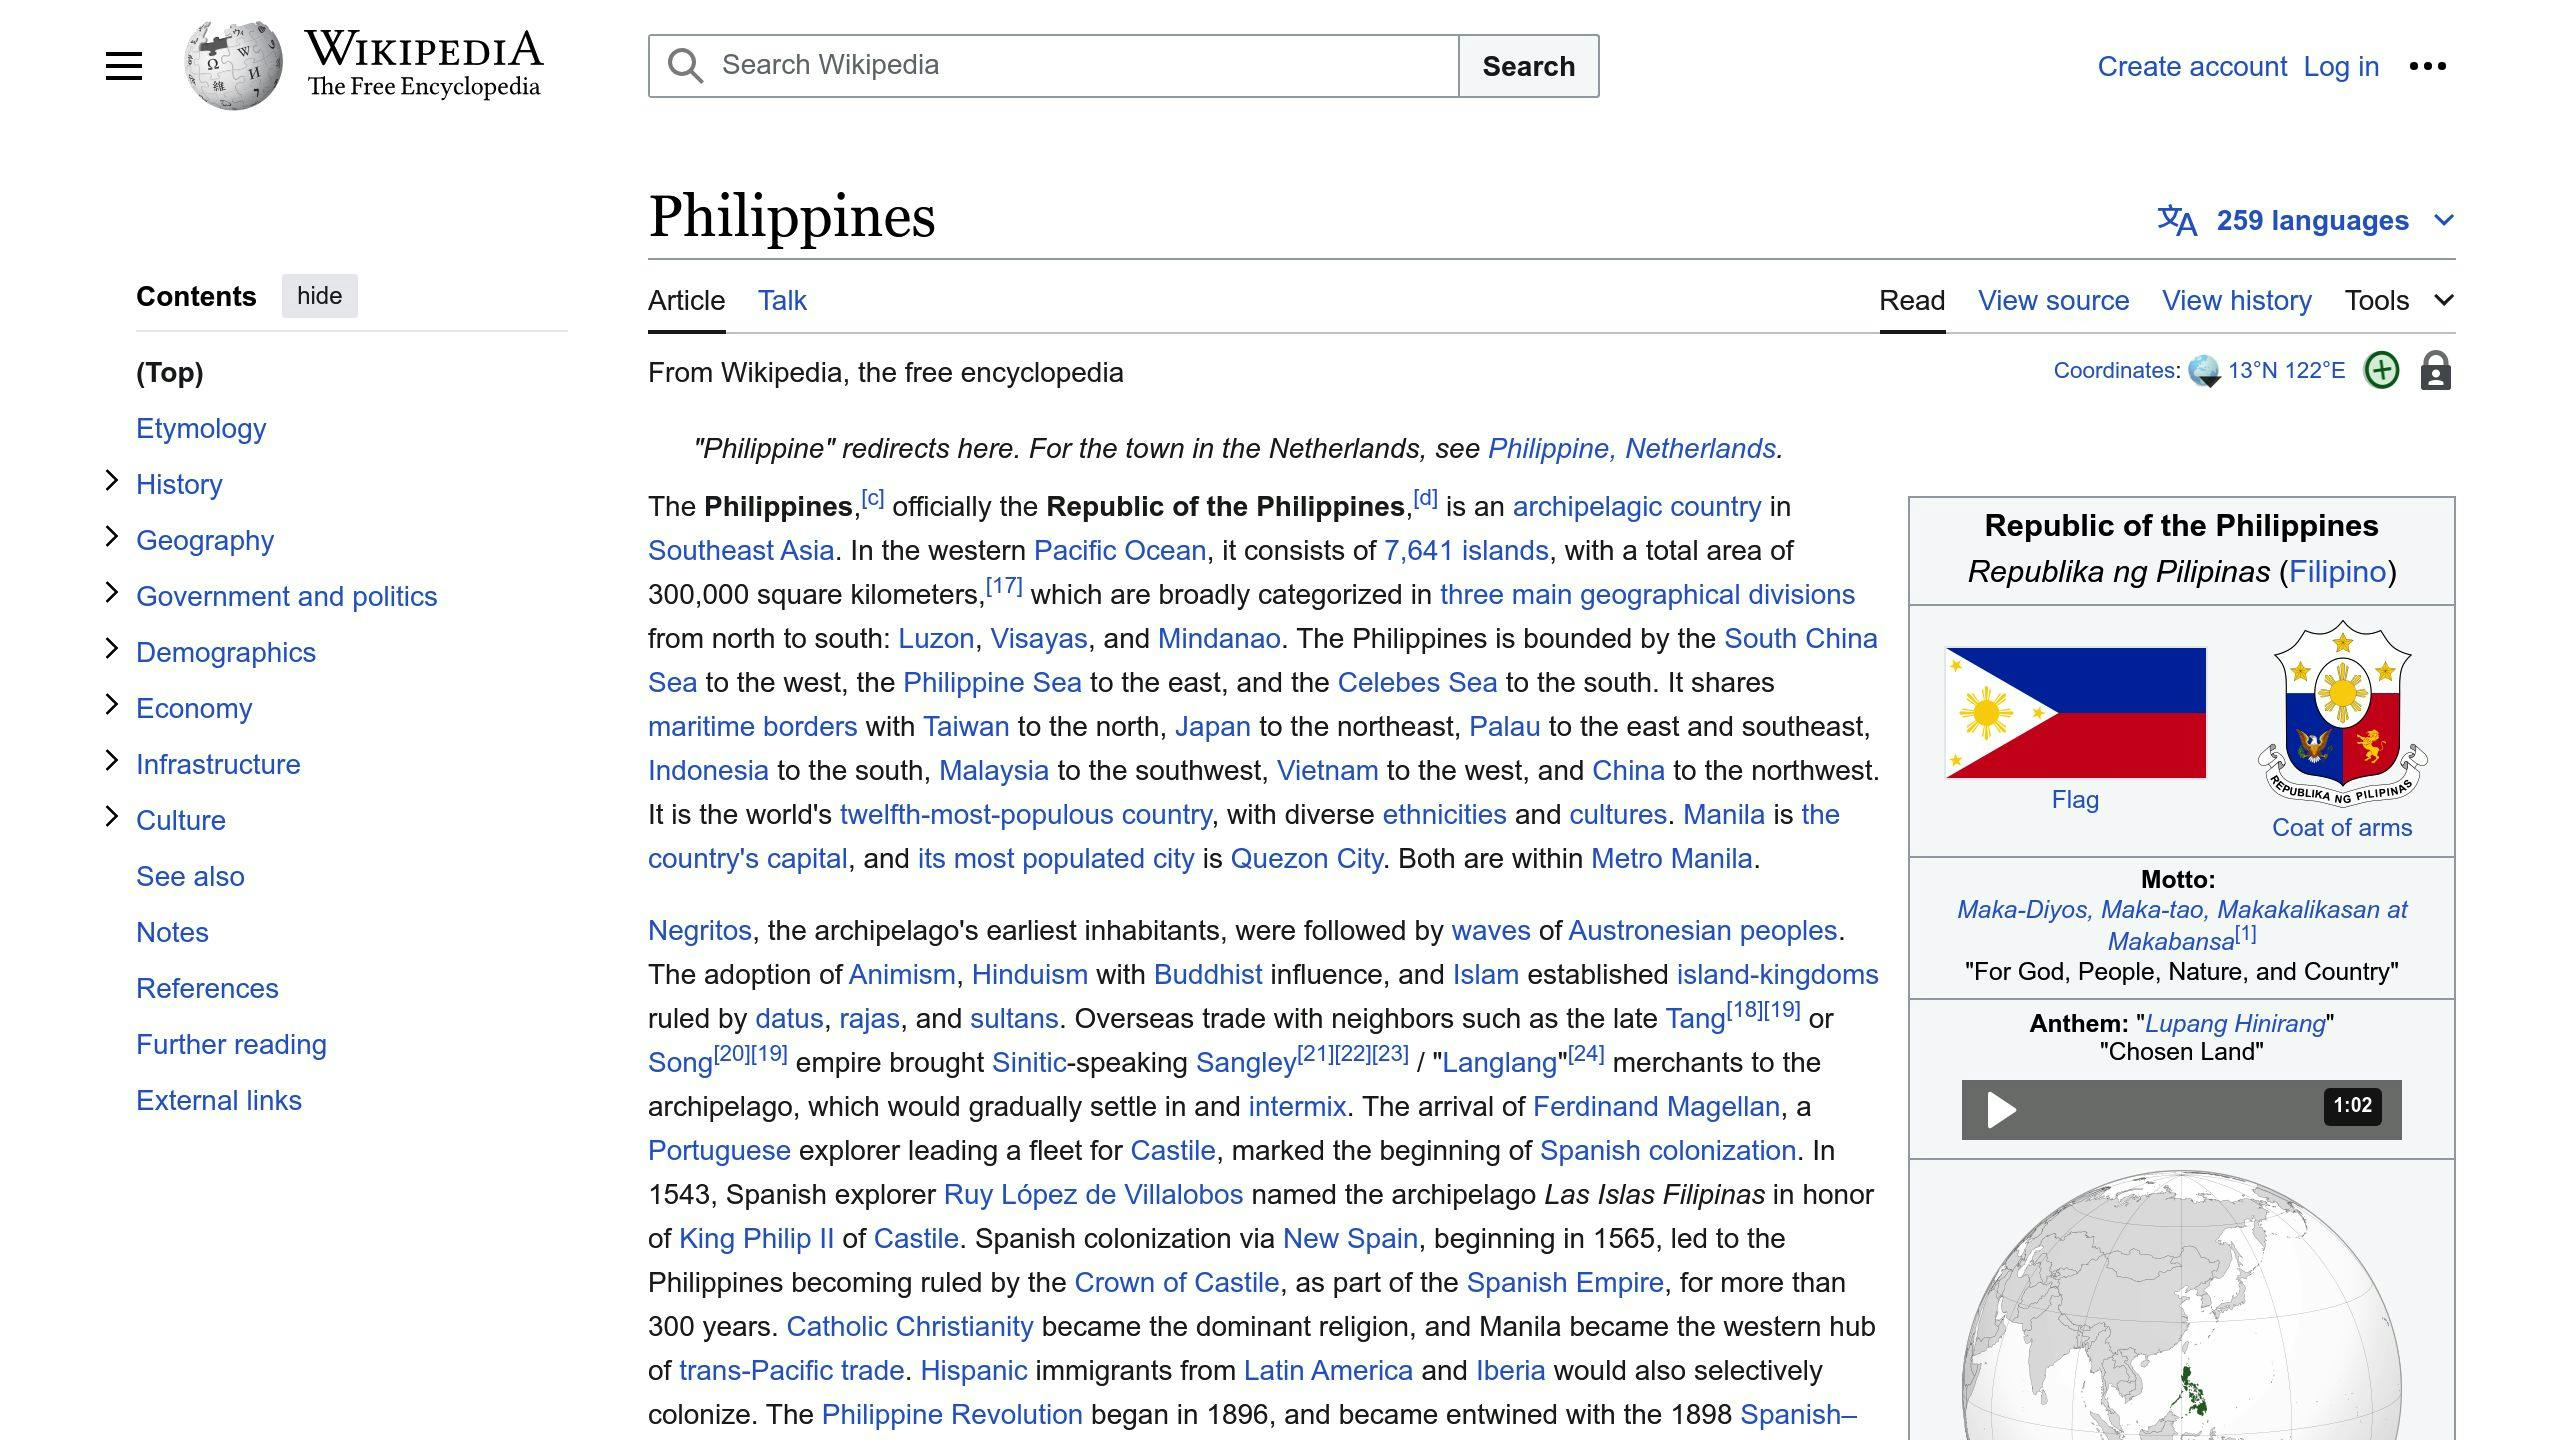Play the Lupang Hinirang anthem audio

pos(2001,1109)
